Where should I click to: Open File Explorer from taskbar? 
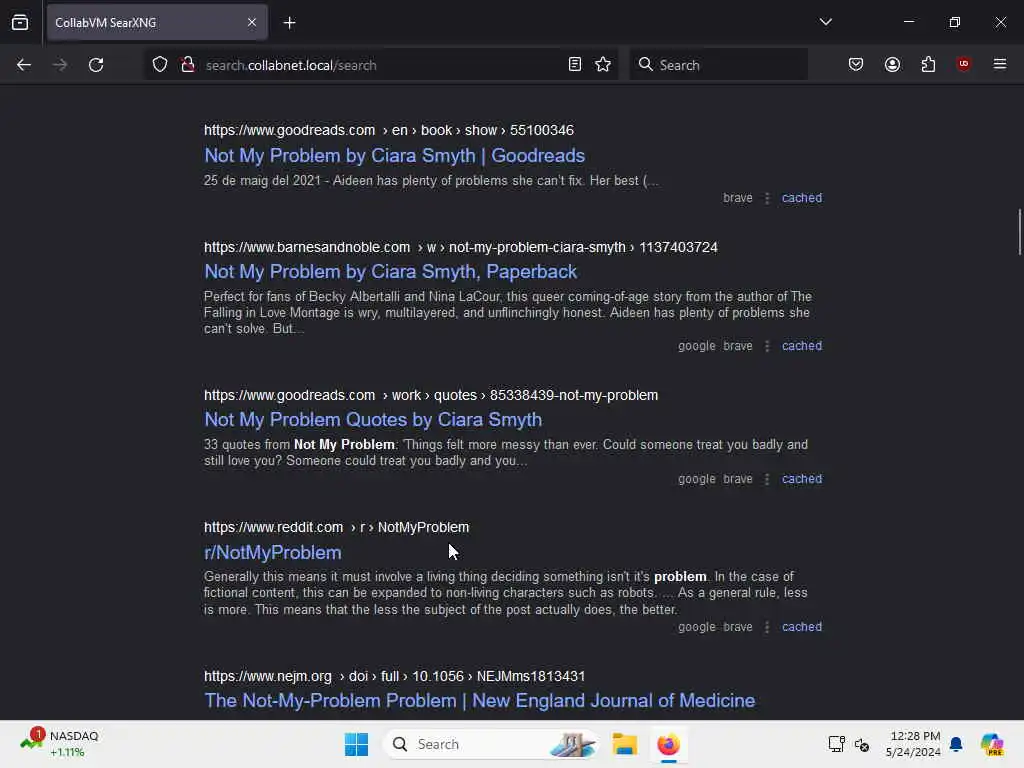[x=624, y=744]
